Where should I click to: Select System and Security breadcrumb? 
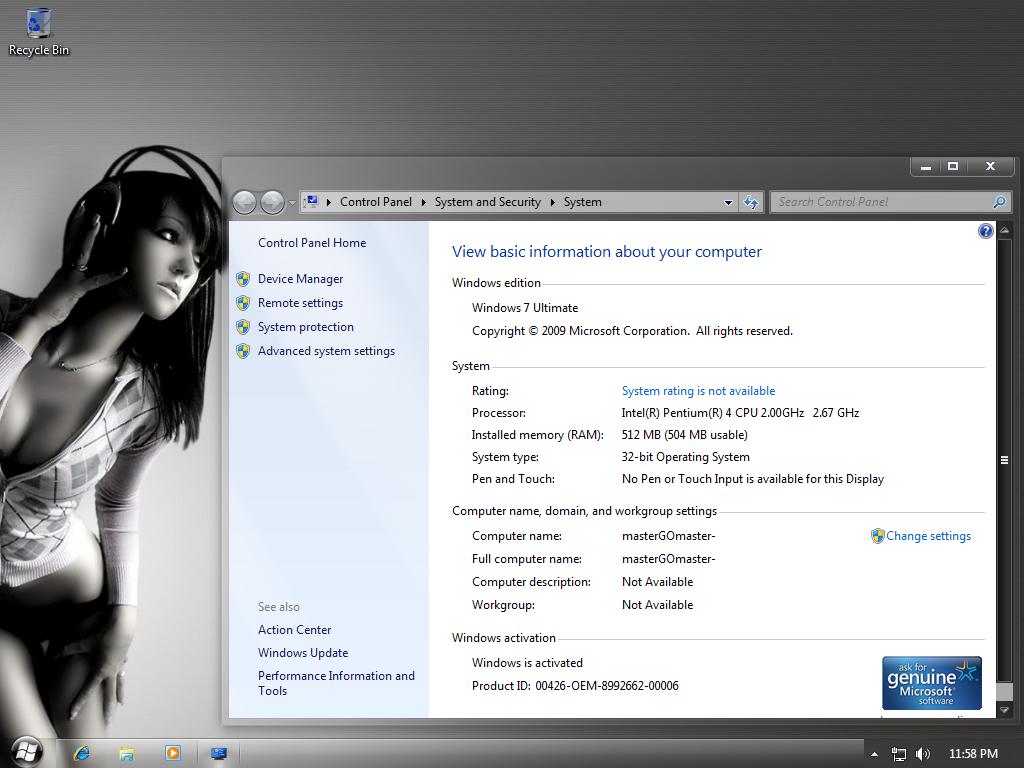pyautogui.click(x=488, y=202)
